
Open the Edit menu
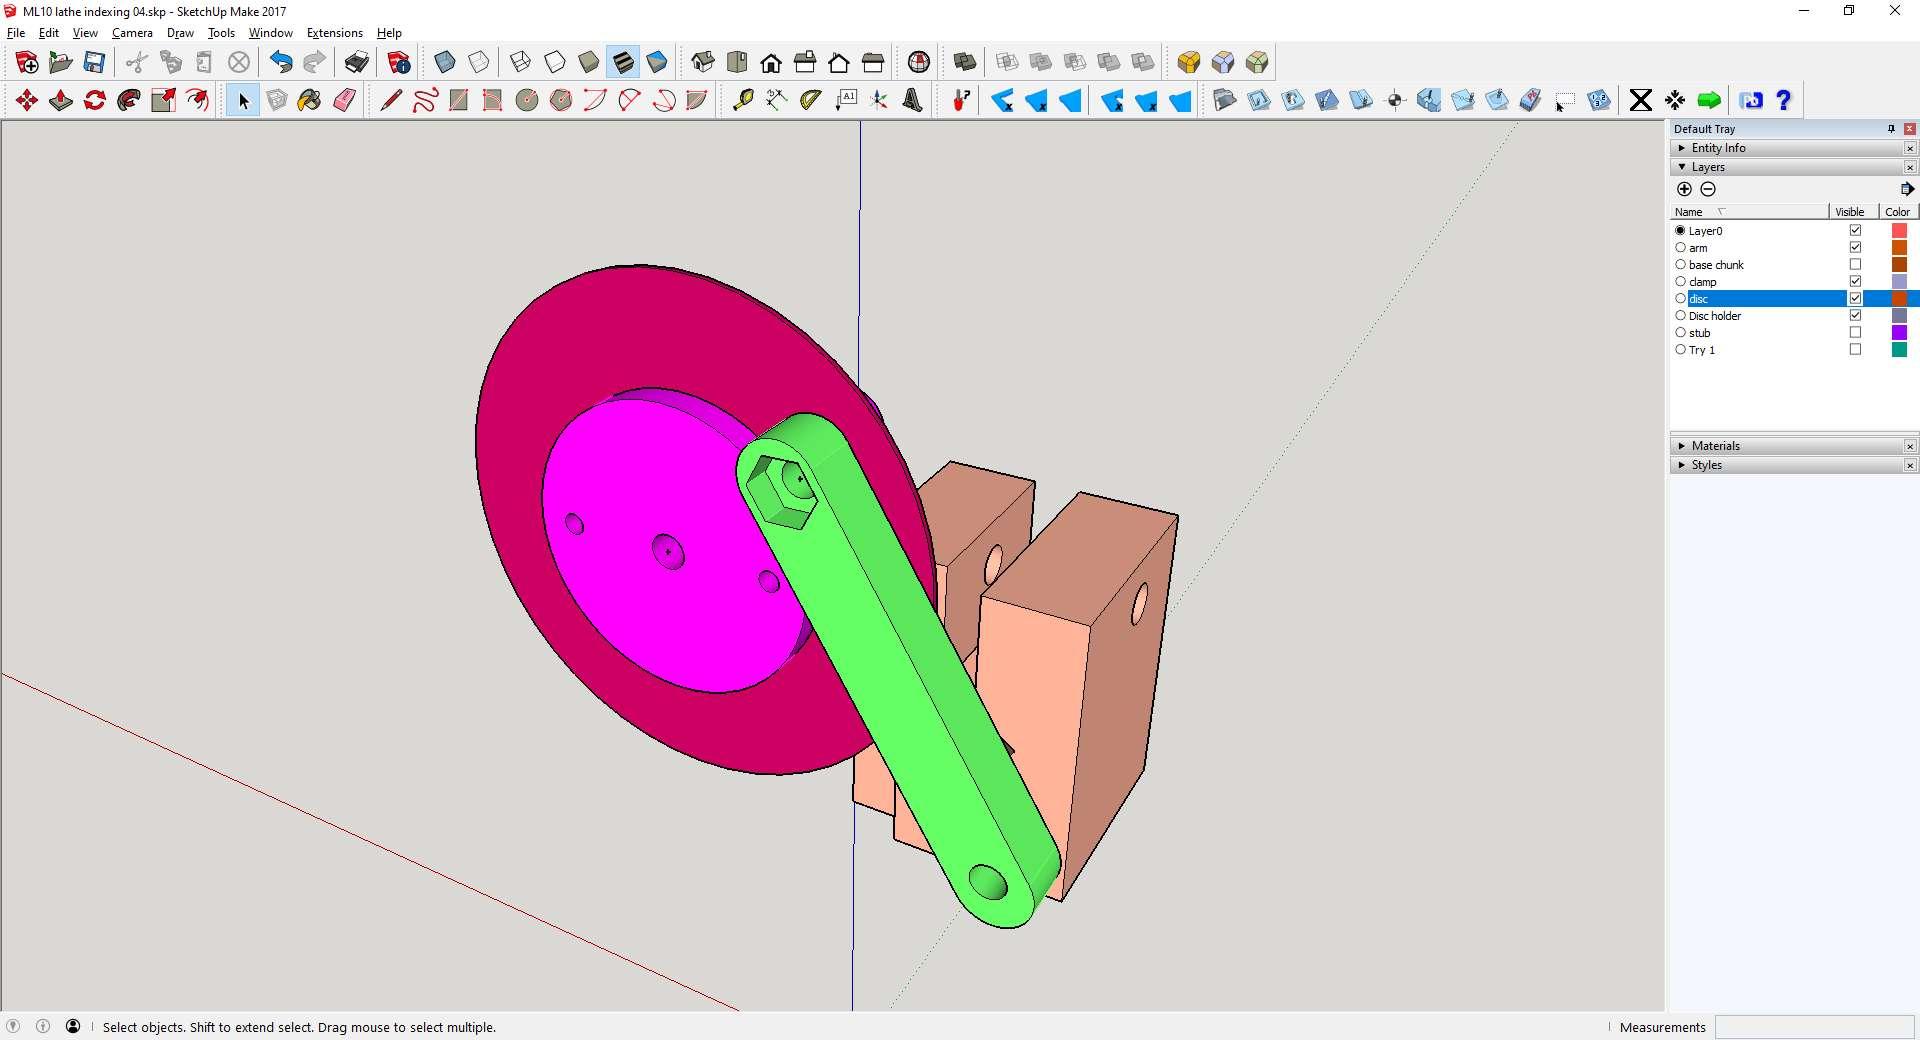pyautogui.click(x=49, y=33)
